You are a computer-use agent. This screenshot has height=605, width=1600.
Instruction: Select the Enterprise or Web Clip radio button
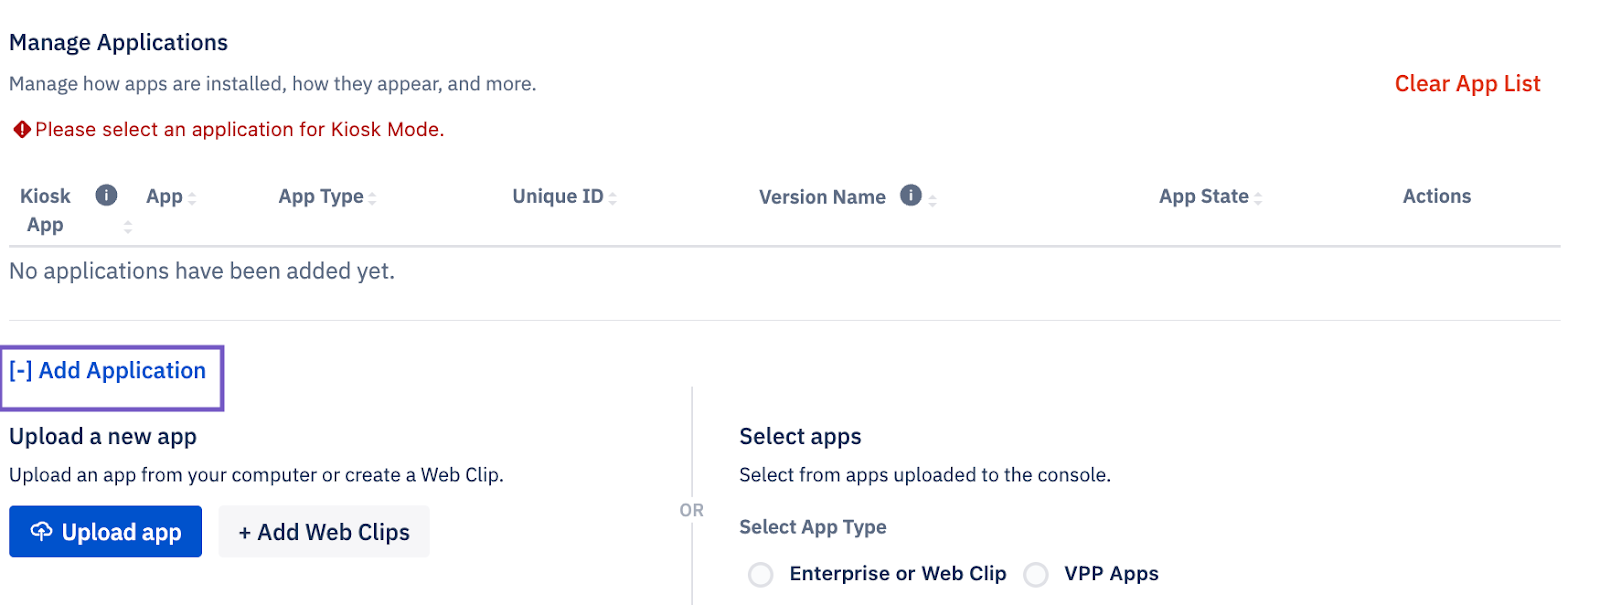pos(761,574)
